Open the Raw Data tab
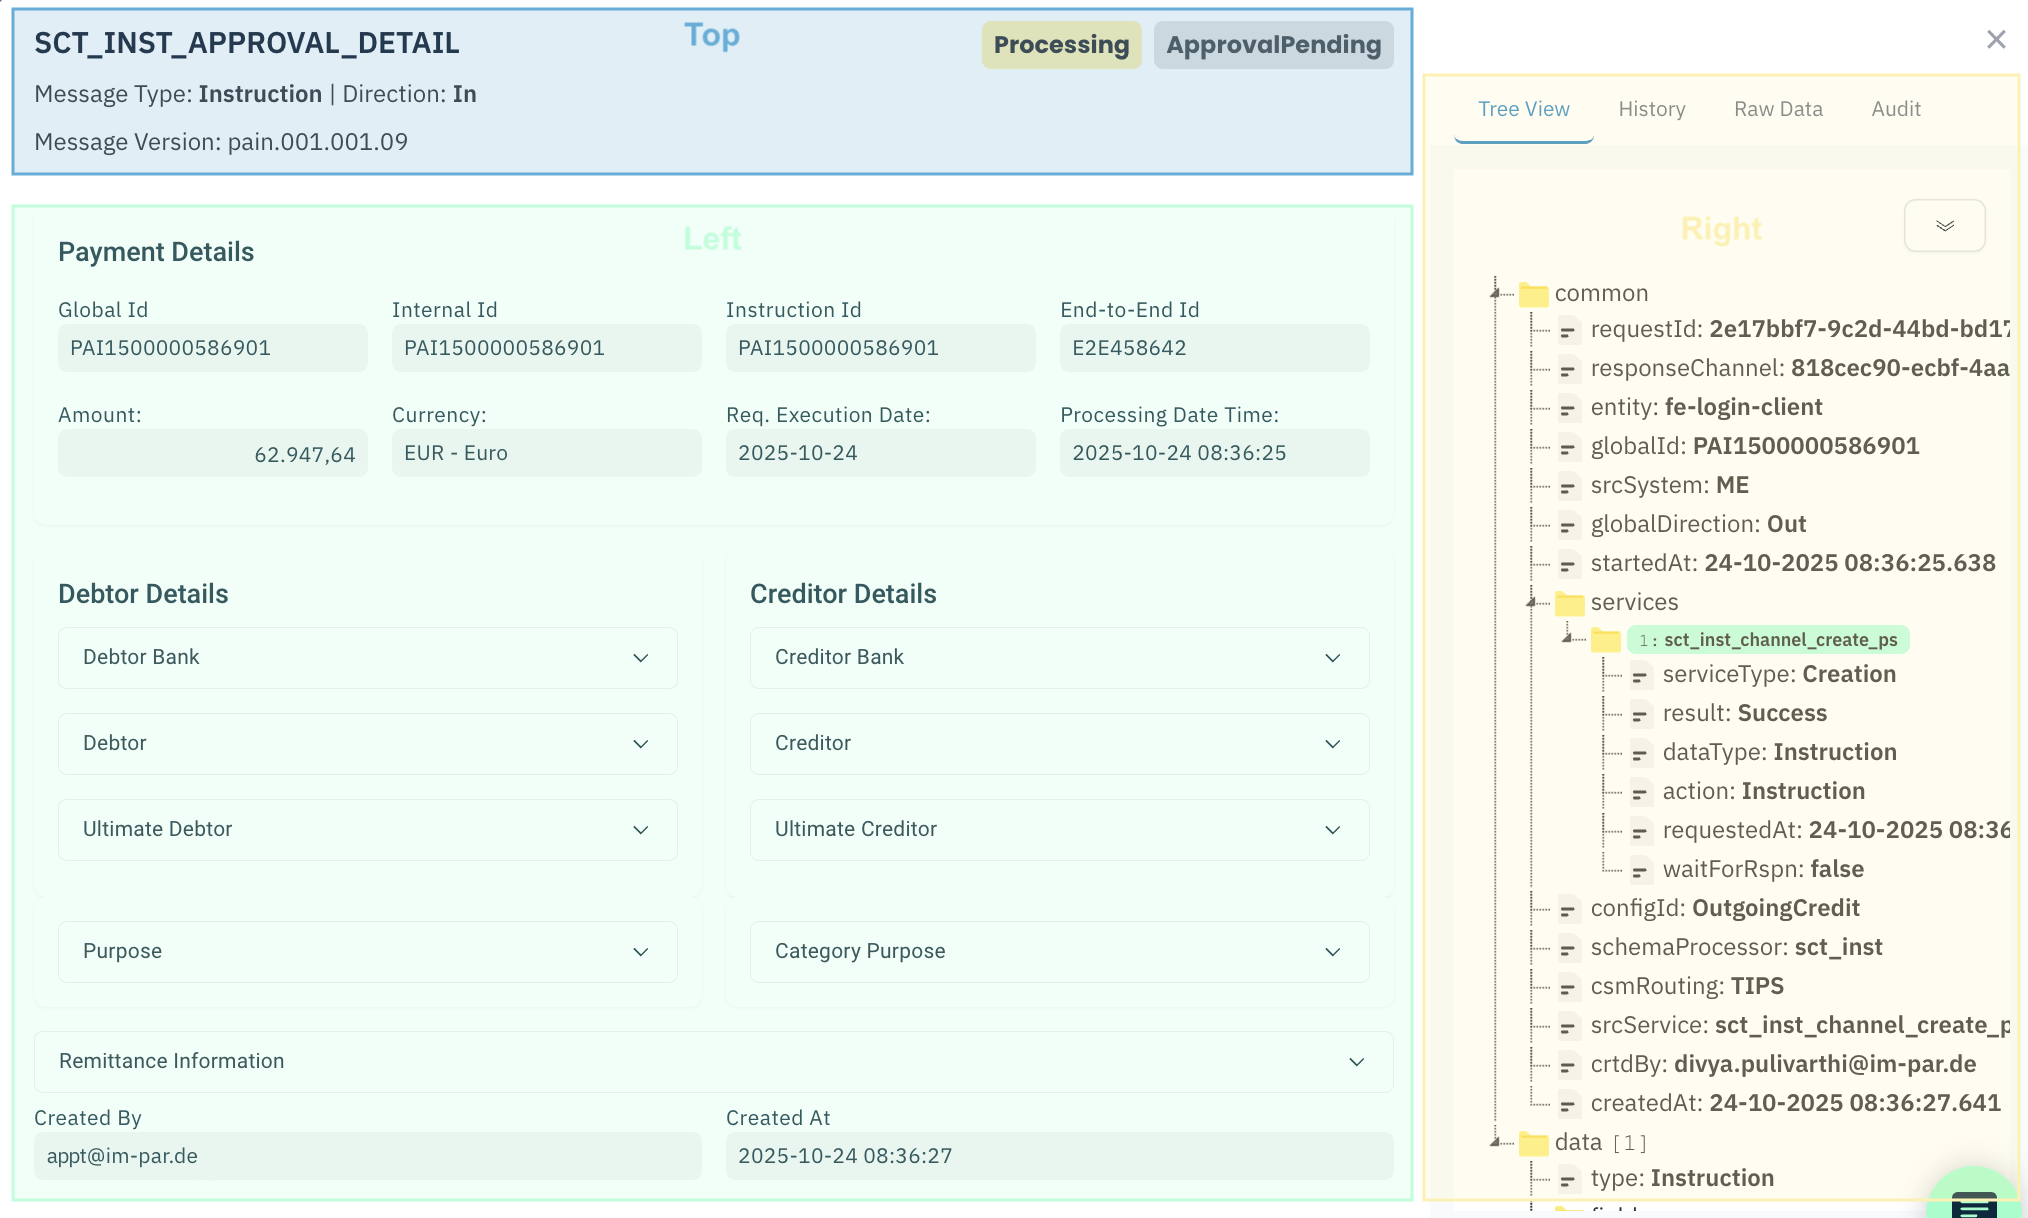 click(x=1778, y=109)
